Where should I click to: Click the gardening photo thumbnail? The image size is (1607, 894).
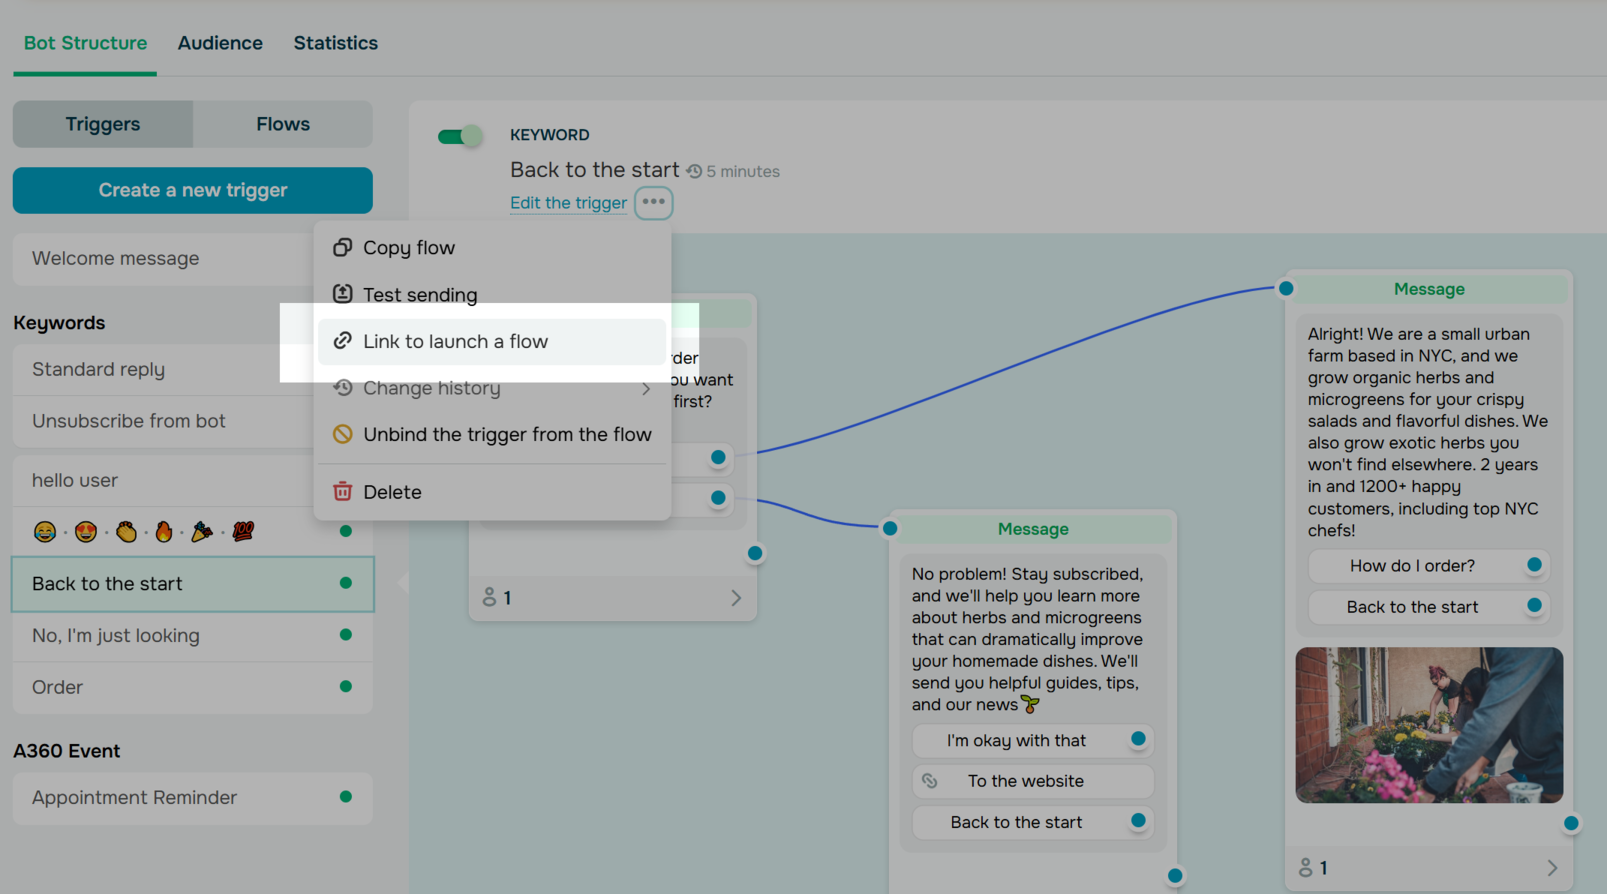[x=1429, y=725]
